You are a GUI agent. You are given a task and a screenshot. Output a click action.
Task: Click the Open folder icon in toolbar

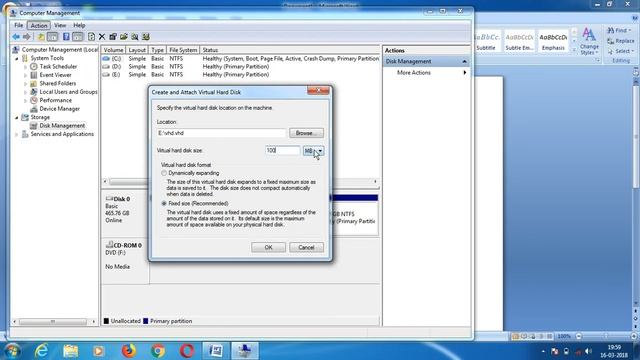coord(124,37)
